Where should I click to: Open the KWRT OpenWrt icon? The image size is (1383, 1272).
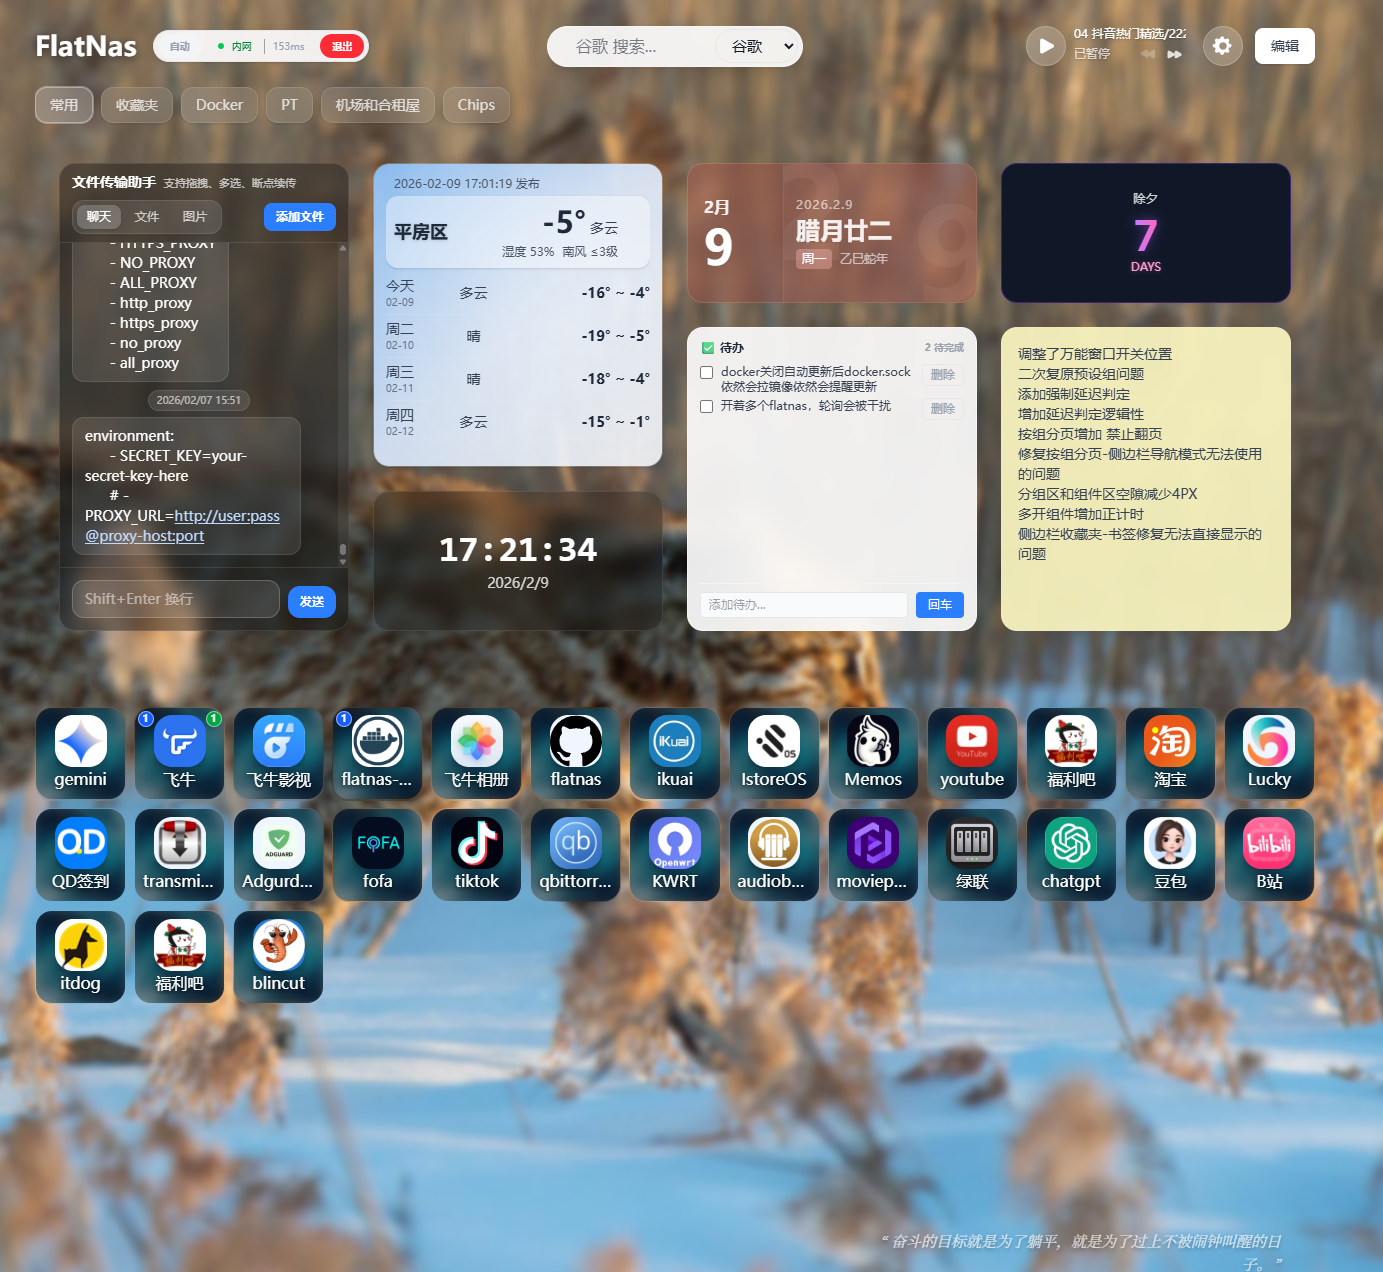(x=674, y=854)
